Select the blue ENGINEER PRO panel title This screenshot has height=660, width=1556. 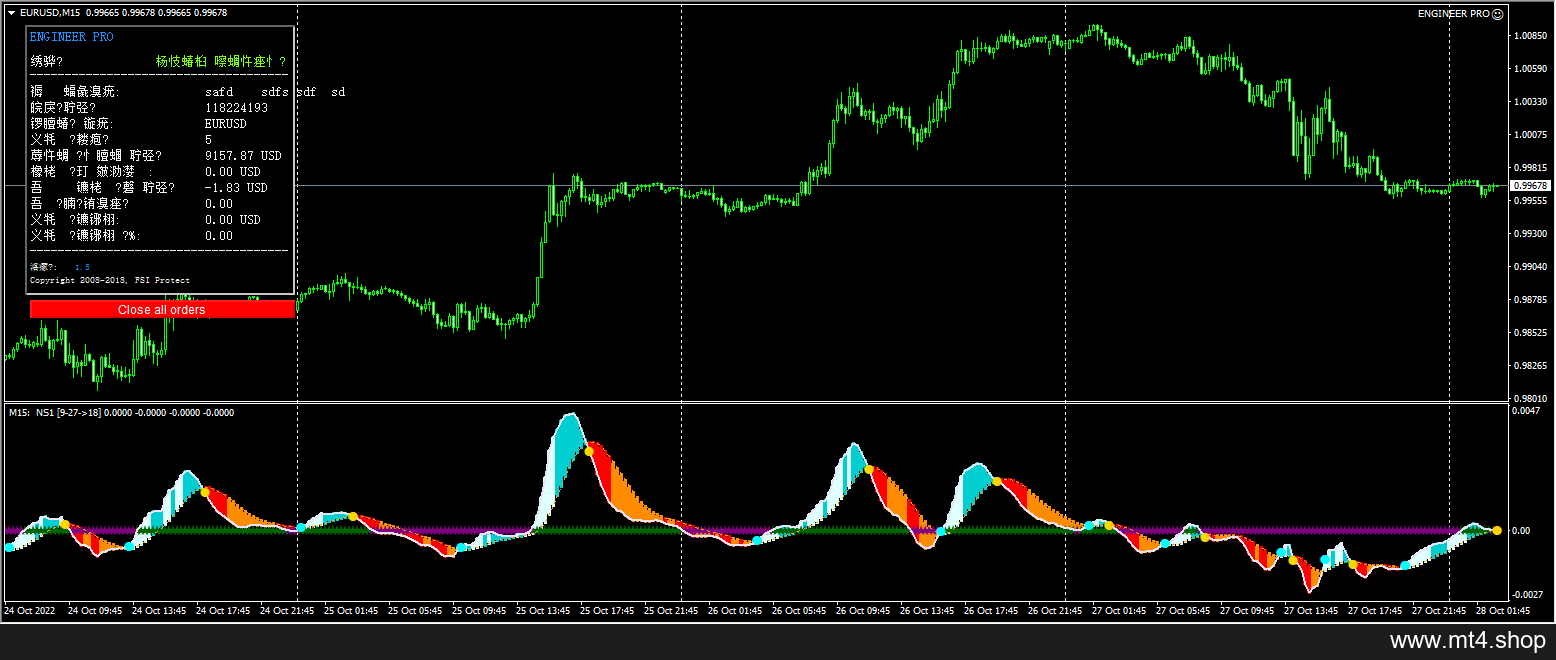click(x=72, y=37)
